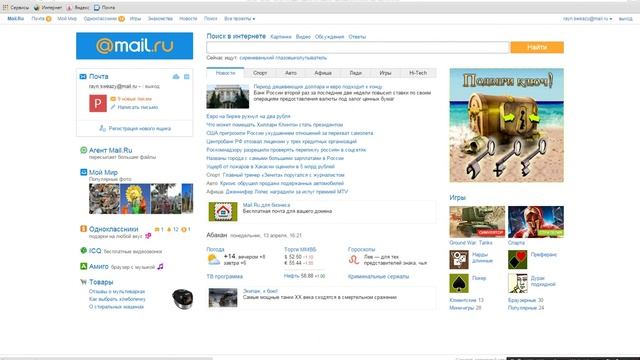Image resolution: width=640 pixels, height=360 pixels.
Task: Open the Агент Mail.Ru green icon
Action: click(x=84, y=150)
